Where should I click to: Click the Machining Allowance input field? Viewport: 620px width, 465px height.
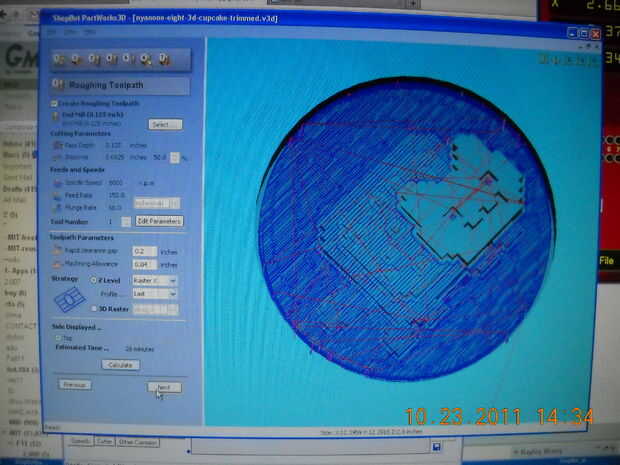[x=144, y=264]
